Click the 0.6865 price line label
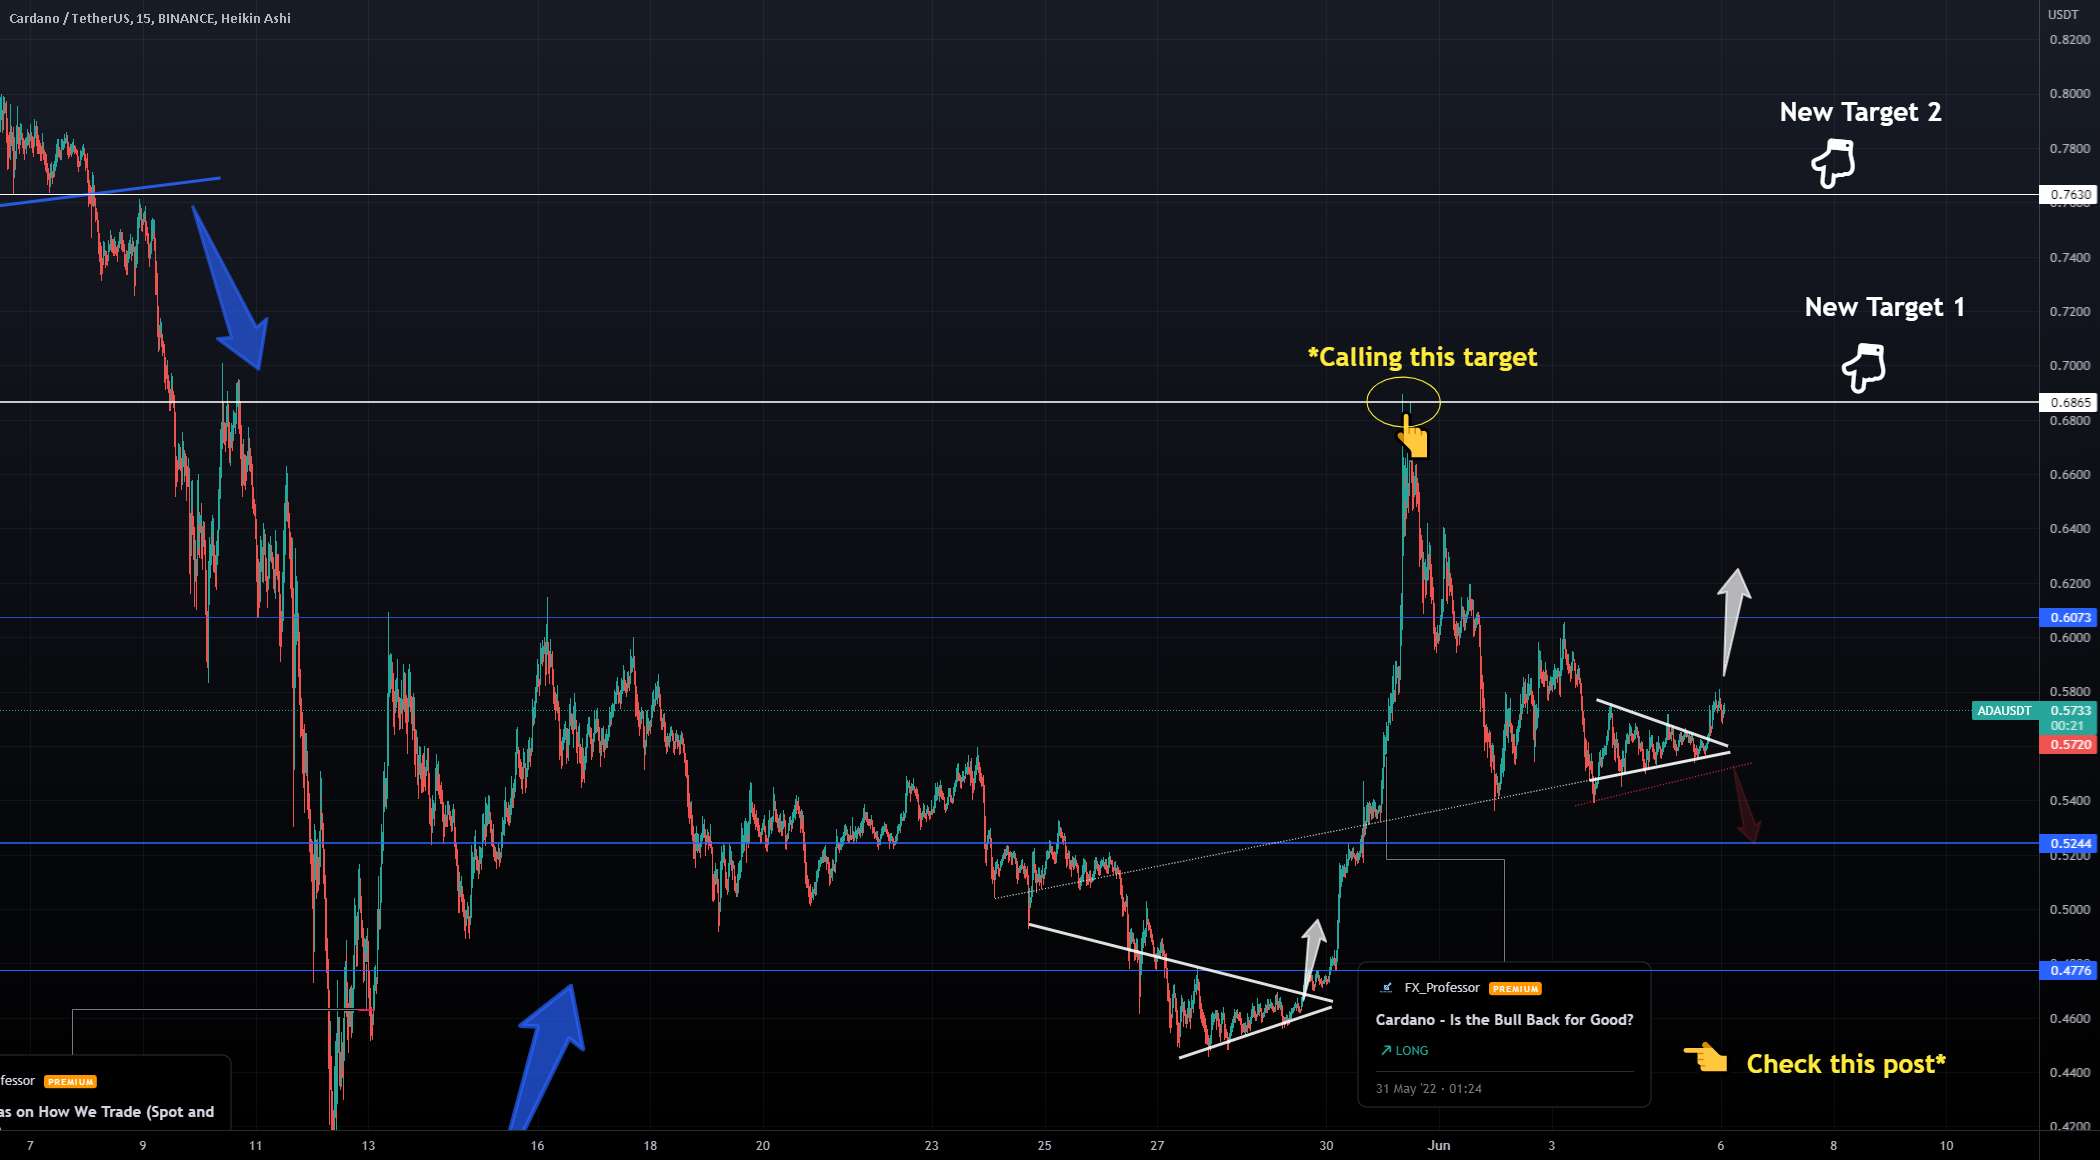The width and height of the screenshot is (2100, 1160). (x=2069, y=403)
